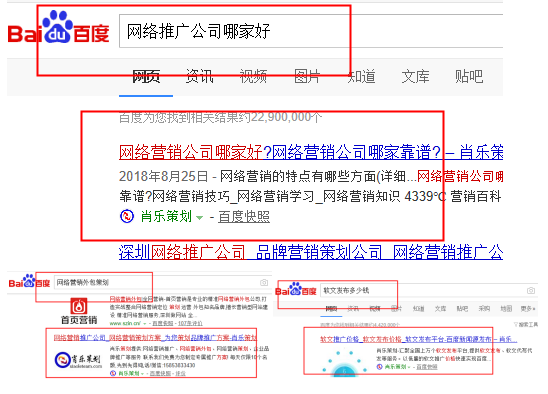Screen dimensions: 548x394
Task: Expand the arrow next to the www.szin.cn URL
Action: pyautogui.click(x=145, y=323)
